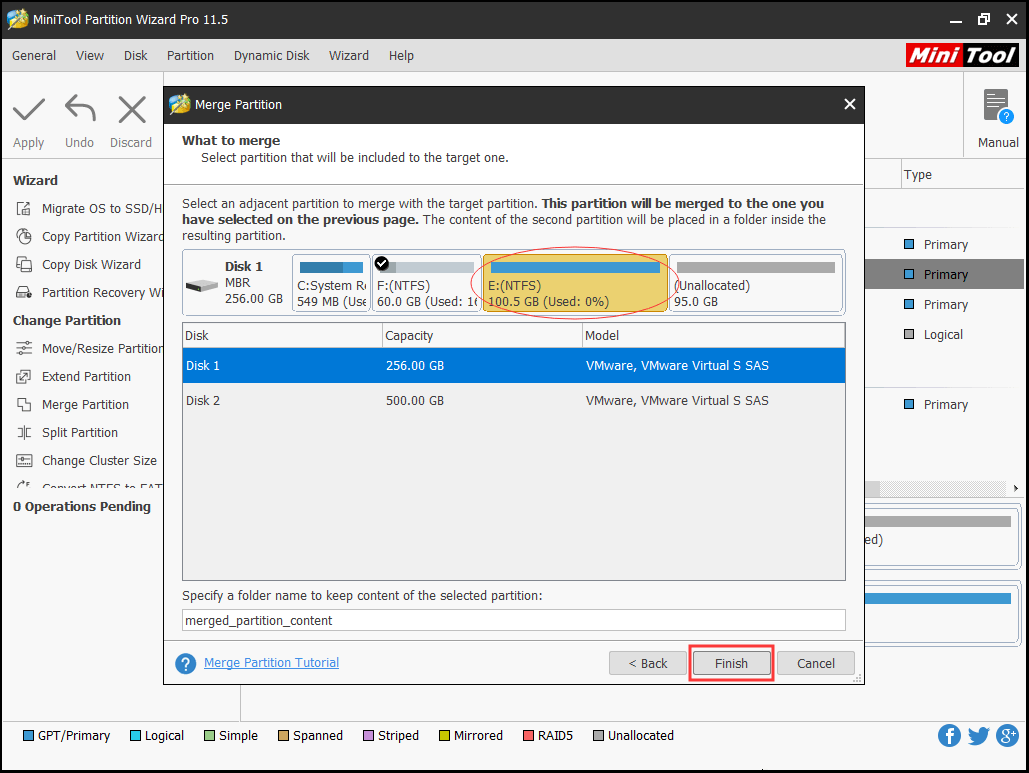Click the Change Partition section heading
The image size is (1029, 773).
(x=67, y=321)
